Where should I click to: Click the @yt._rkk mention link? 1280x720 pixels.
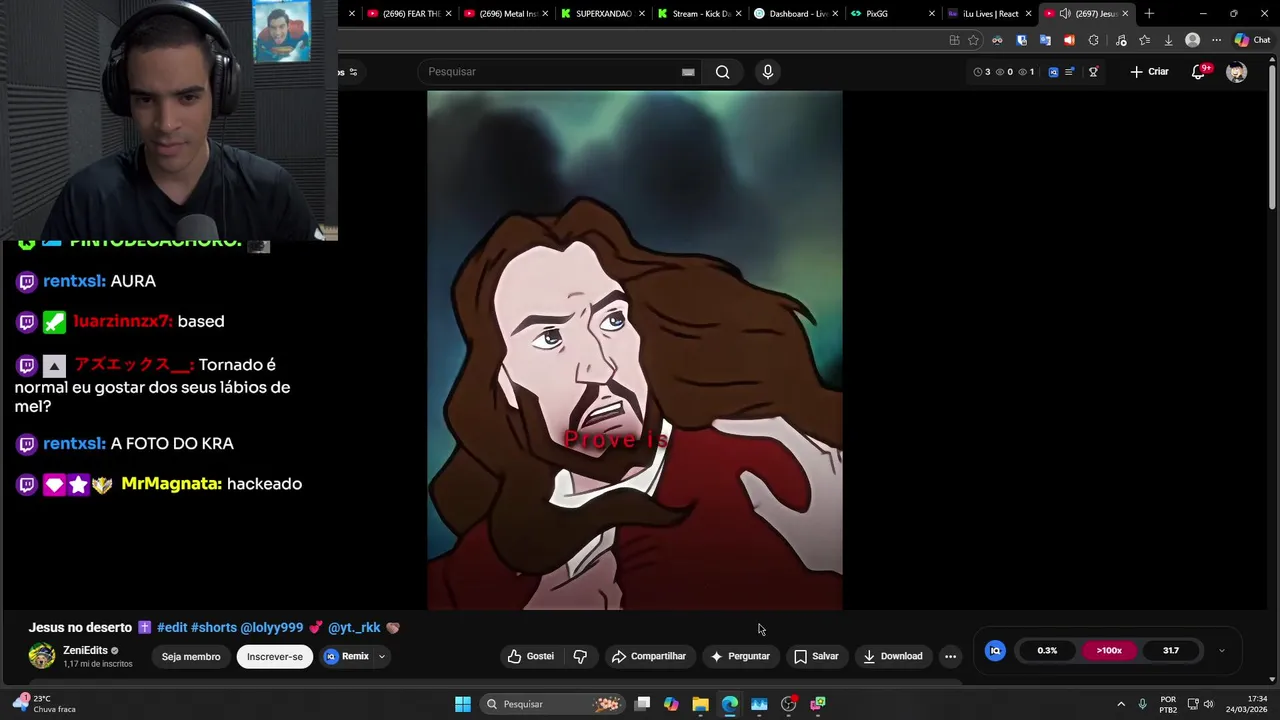coord(354,627)
